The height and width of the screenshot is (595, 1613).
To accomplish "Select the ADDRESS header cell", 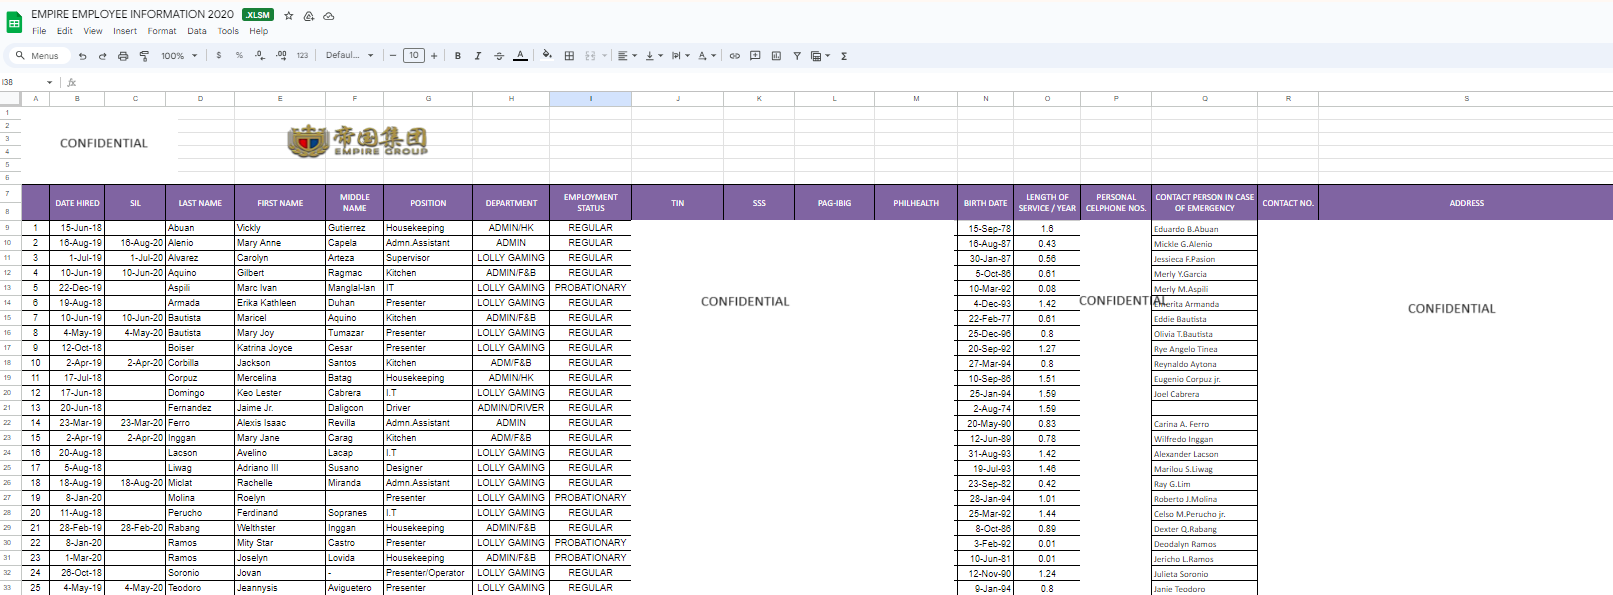I will (x=1466, y=203).
